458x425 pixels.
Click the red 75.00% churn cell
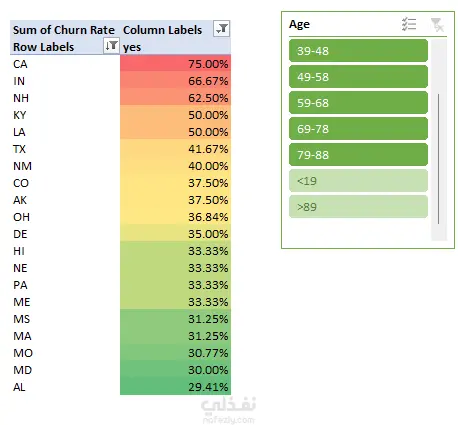pyautogui.click(x=175, y=63)
